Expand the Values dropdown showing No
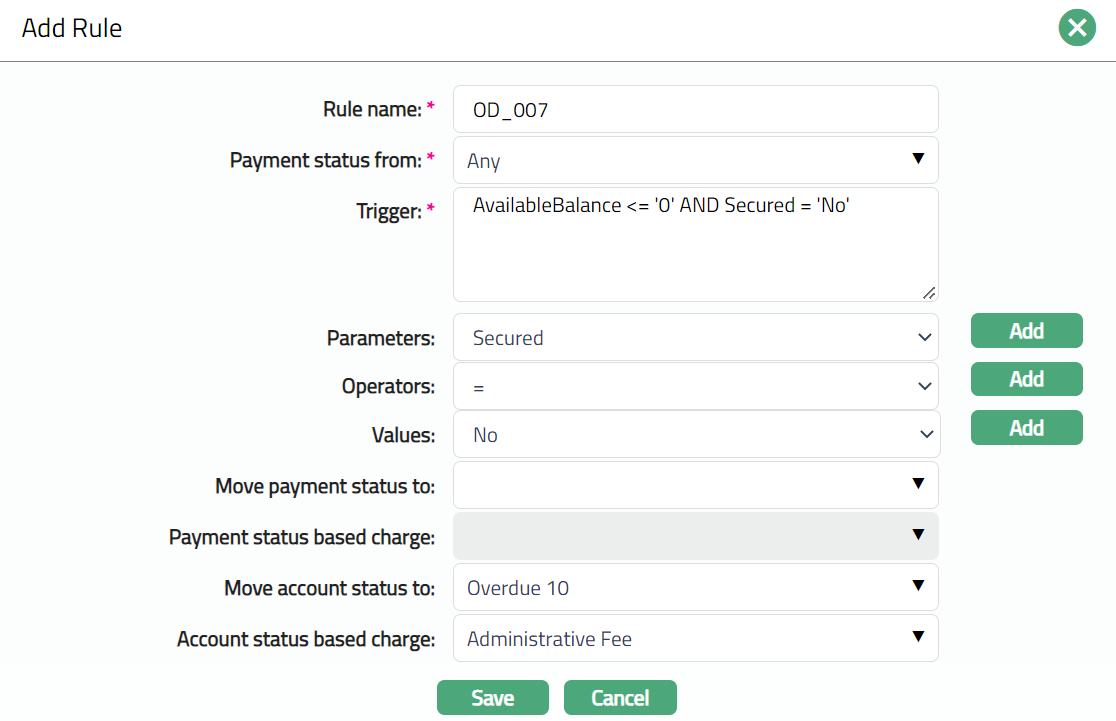The height and width of the screenshot is (721, 1116). click(695, 435)
